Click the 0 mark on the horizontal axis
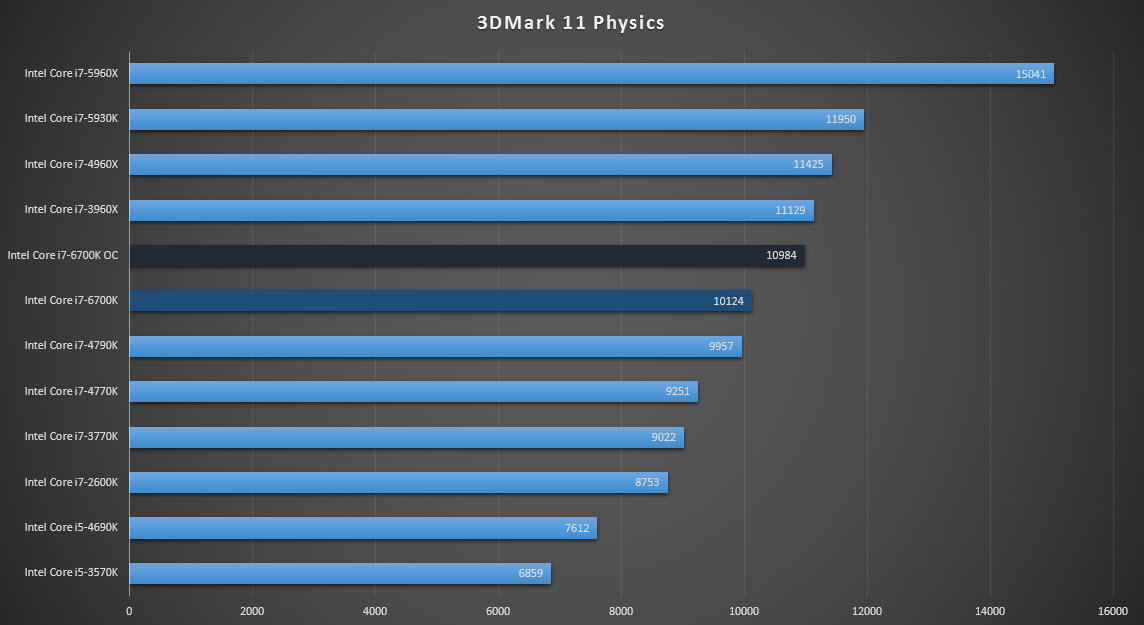Viewport: 1144px width, 625px height. click(128, 610)
